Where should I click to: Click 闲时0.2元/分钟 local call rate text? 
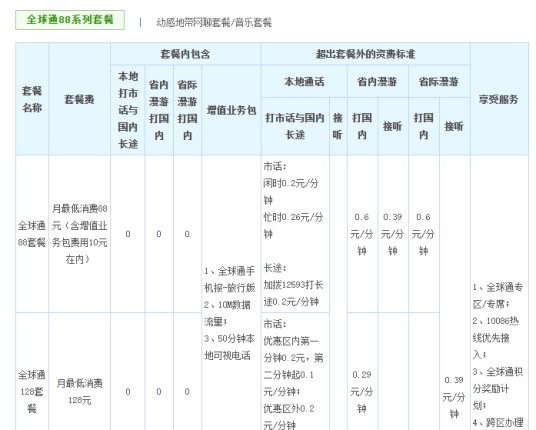(x=291, y=191)
